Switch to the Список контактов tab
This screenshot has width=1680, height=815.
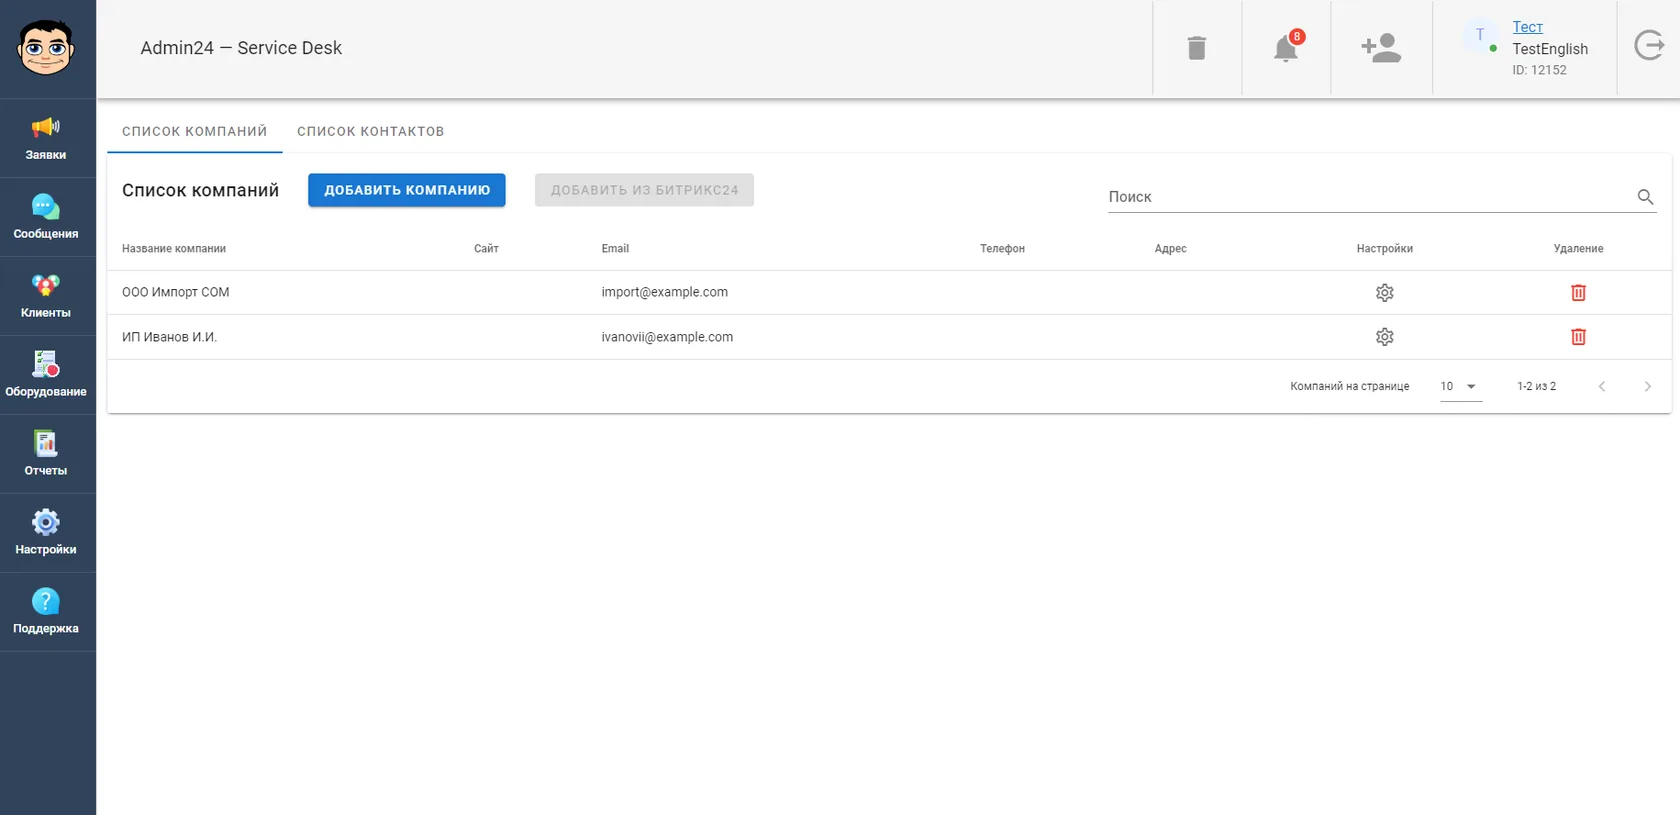371,131
